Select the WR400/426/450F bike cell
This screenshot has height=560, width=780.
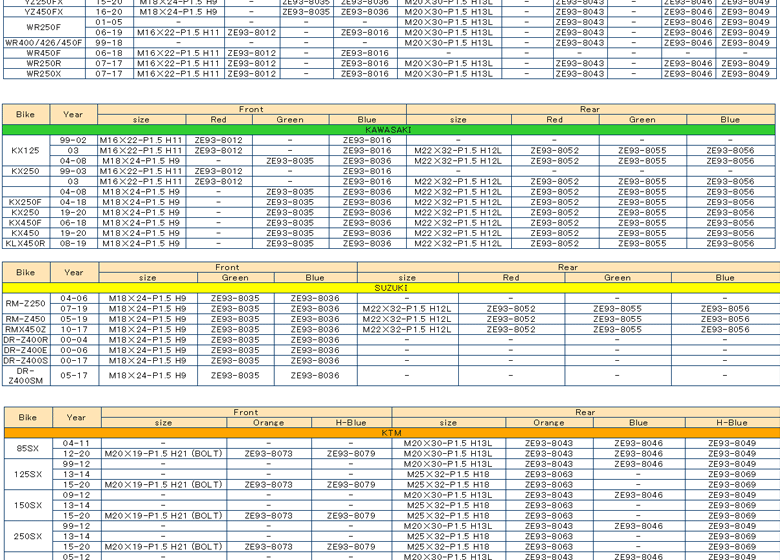click(x=44, y=43)
